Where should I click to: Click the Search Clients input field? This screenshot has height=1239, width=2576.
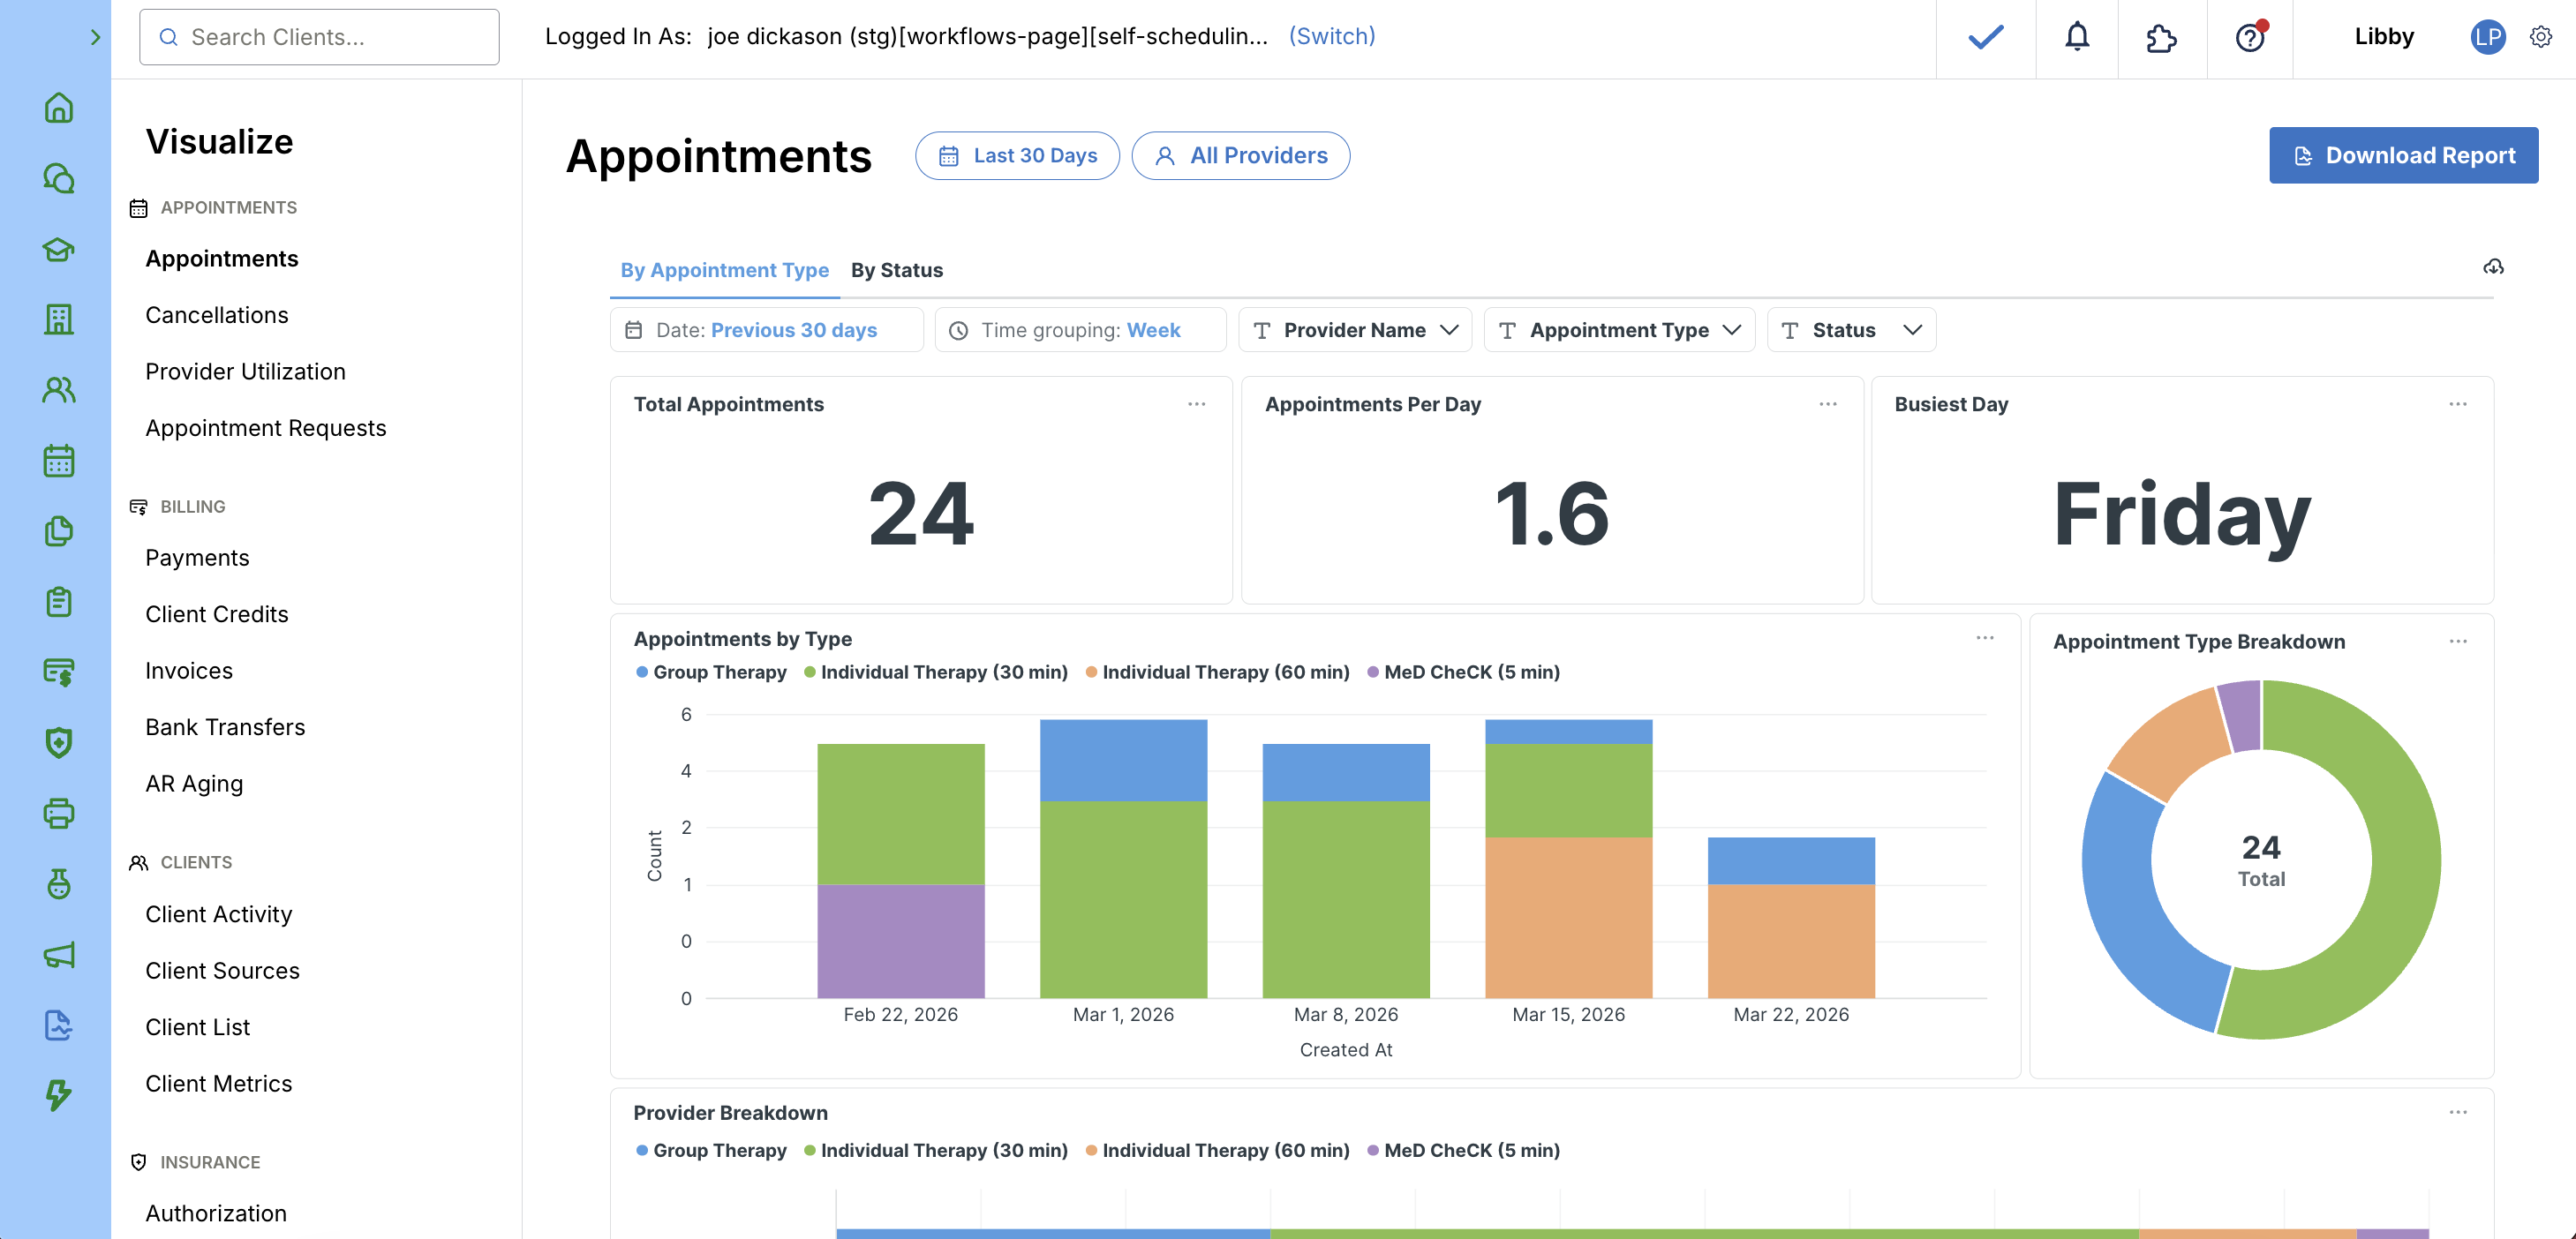(320, 37)
